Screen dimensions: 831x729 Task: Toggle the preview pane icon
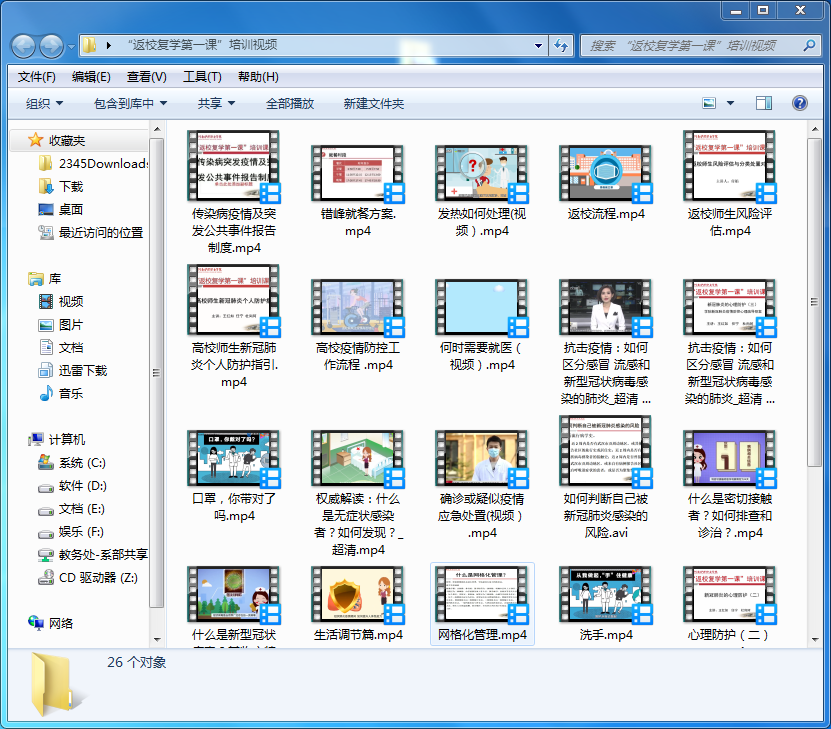(764, 103)
